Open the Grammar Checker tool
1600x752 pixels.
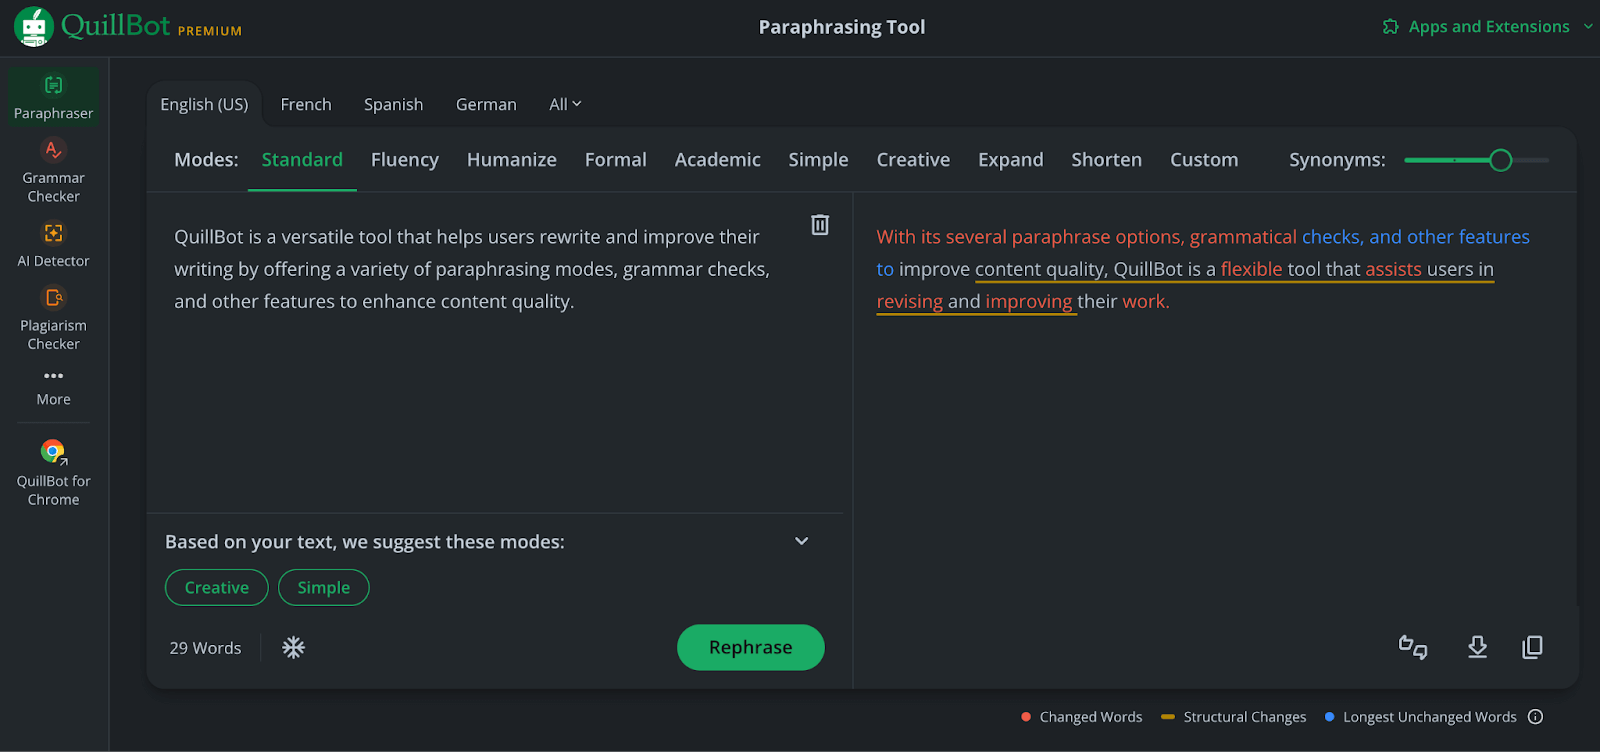pyautogui.click(x=53, y=171)
